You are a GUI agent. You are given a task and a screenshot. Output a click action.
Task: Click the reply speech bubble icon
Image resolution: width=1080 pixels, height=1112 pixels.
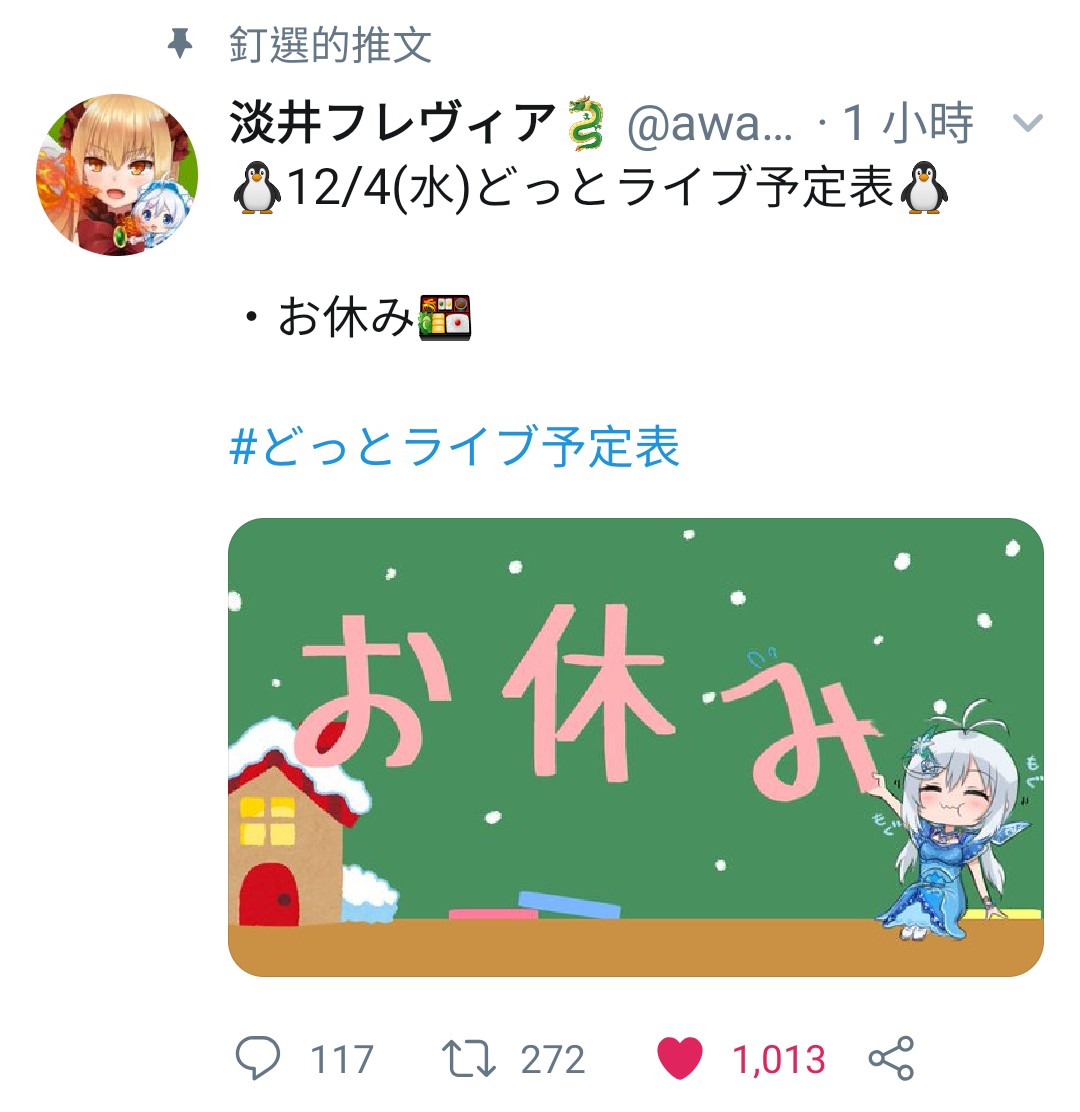coord(257,1058)
